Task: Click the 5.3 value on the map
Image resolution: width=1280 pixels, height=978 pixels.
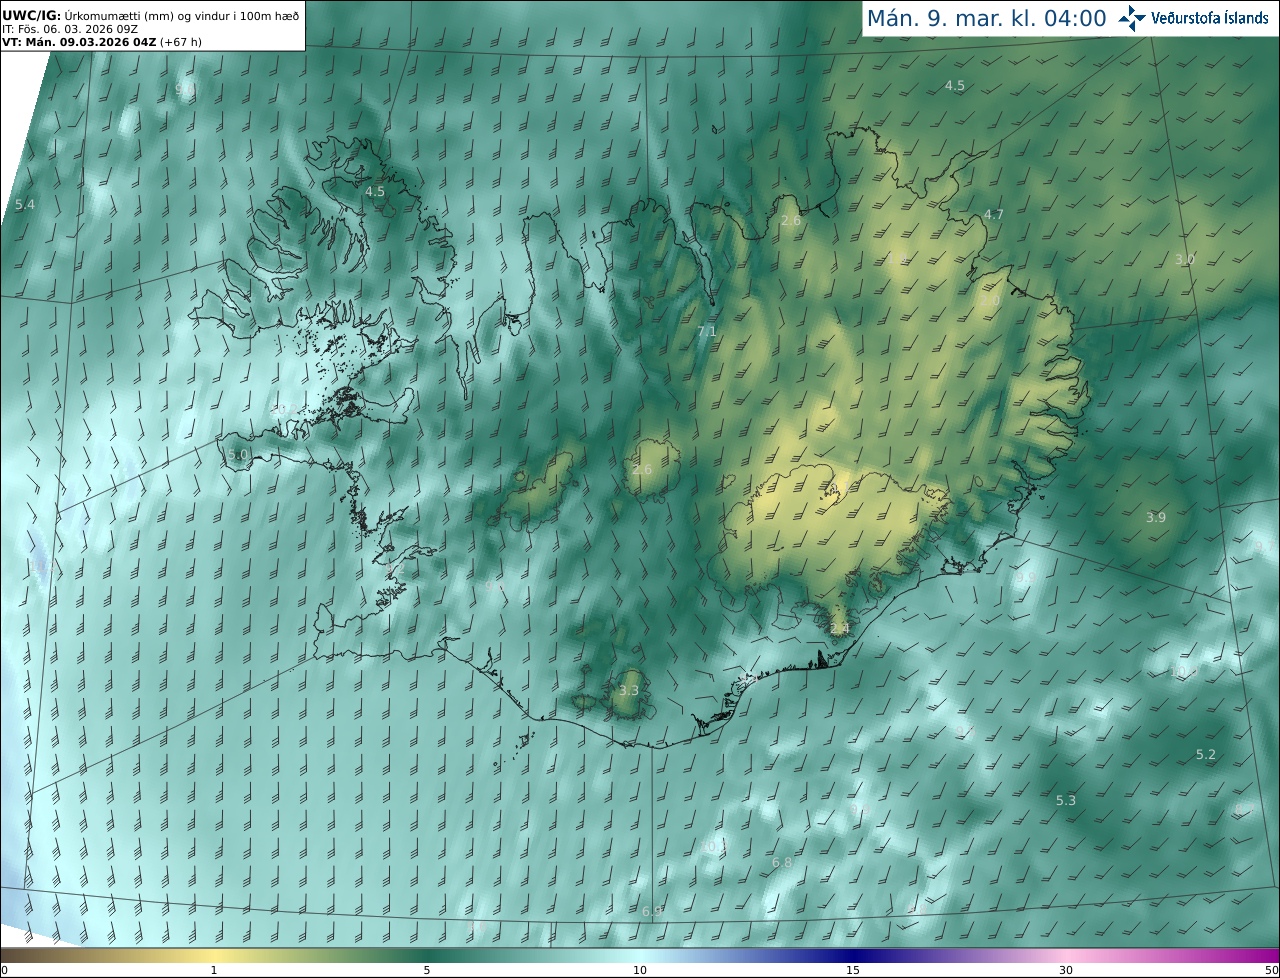Action: click(1066, 801)
